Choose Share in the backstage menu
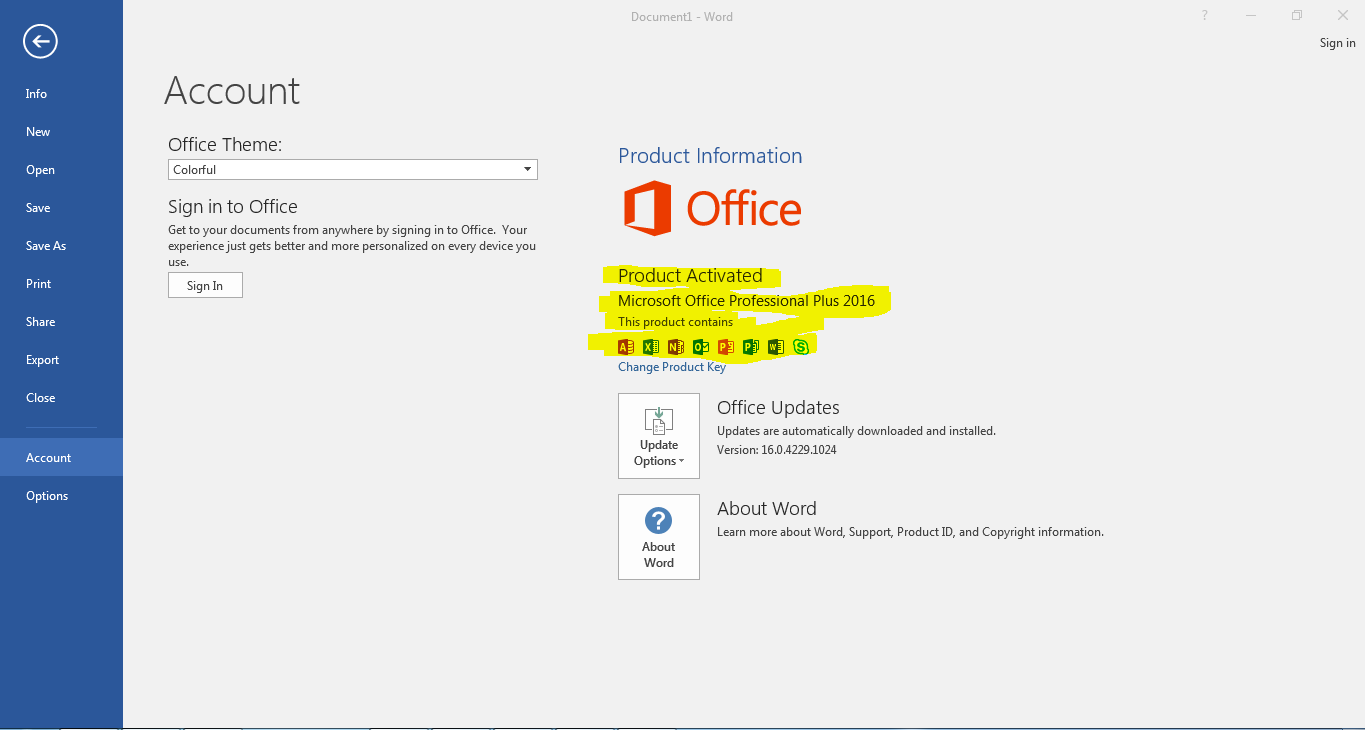Image resolution: width=1365 pixels, height=730 pixels. pyautogui.click(x=61, y=322)
